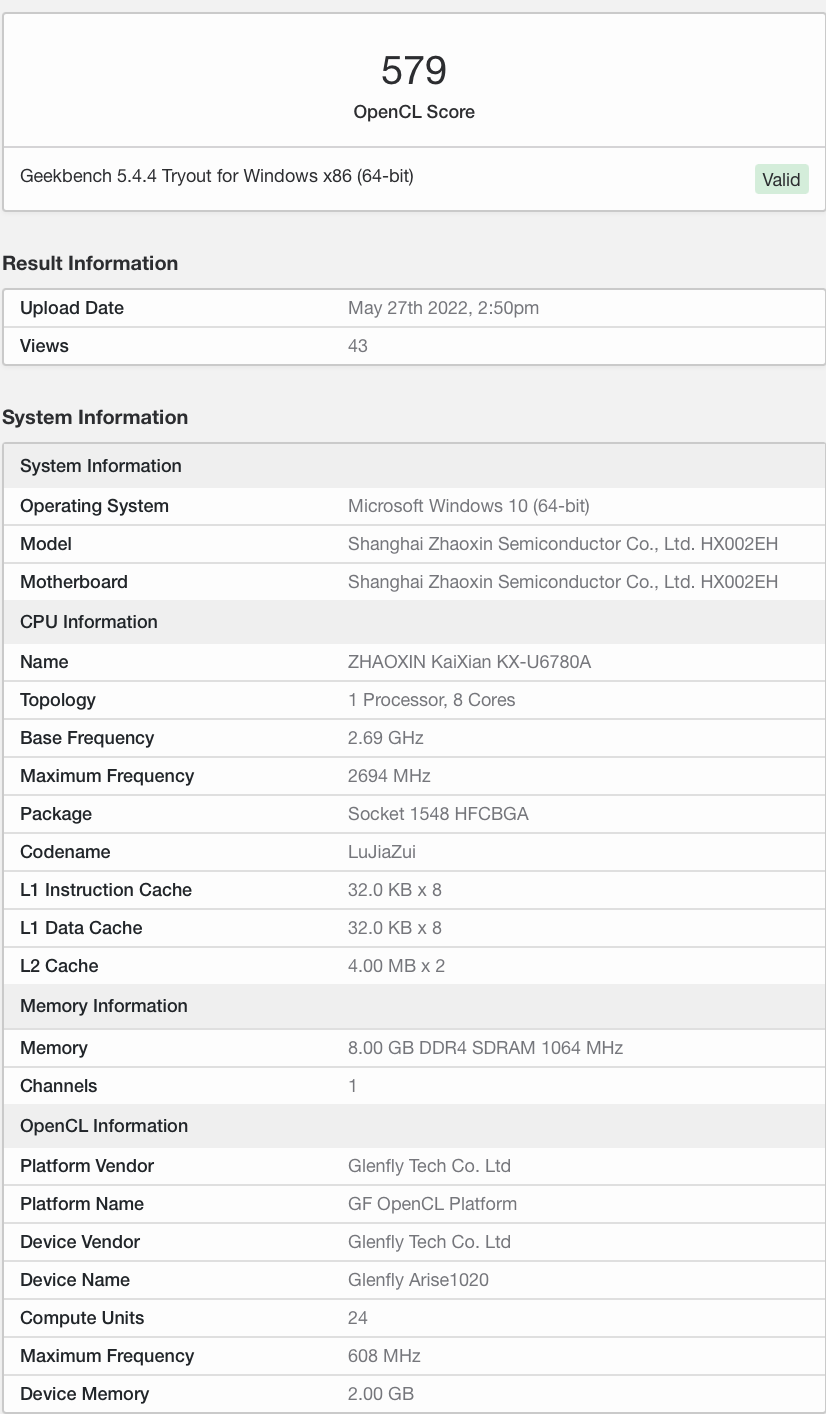Image resolution: width=826 pixels, height=1414 pixels.
Task: Click the green Valid badge
Action: pyautogui.click(x=781, y=179)
